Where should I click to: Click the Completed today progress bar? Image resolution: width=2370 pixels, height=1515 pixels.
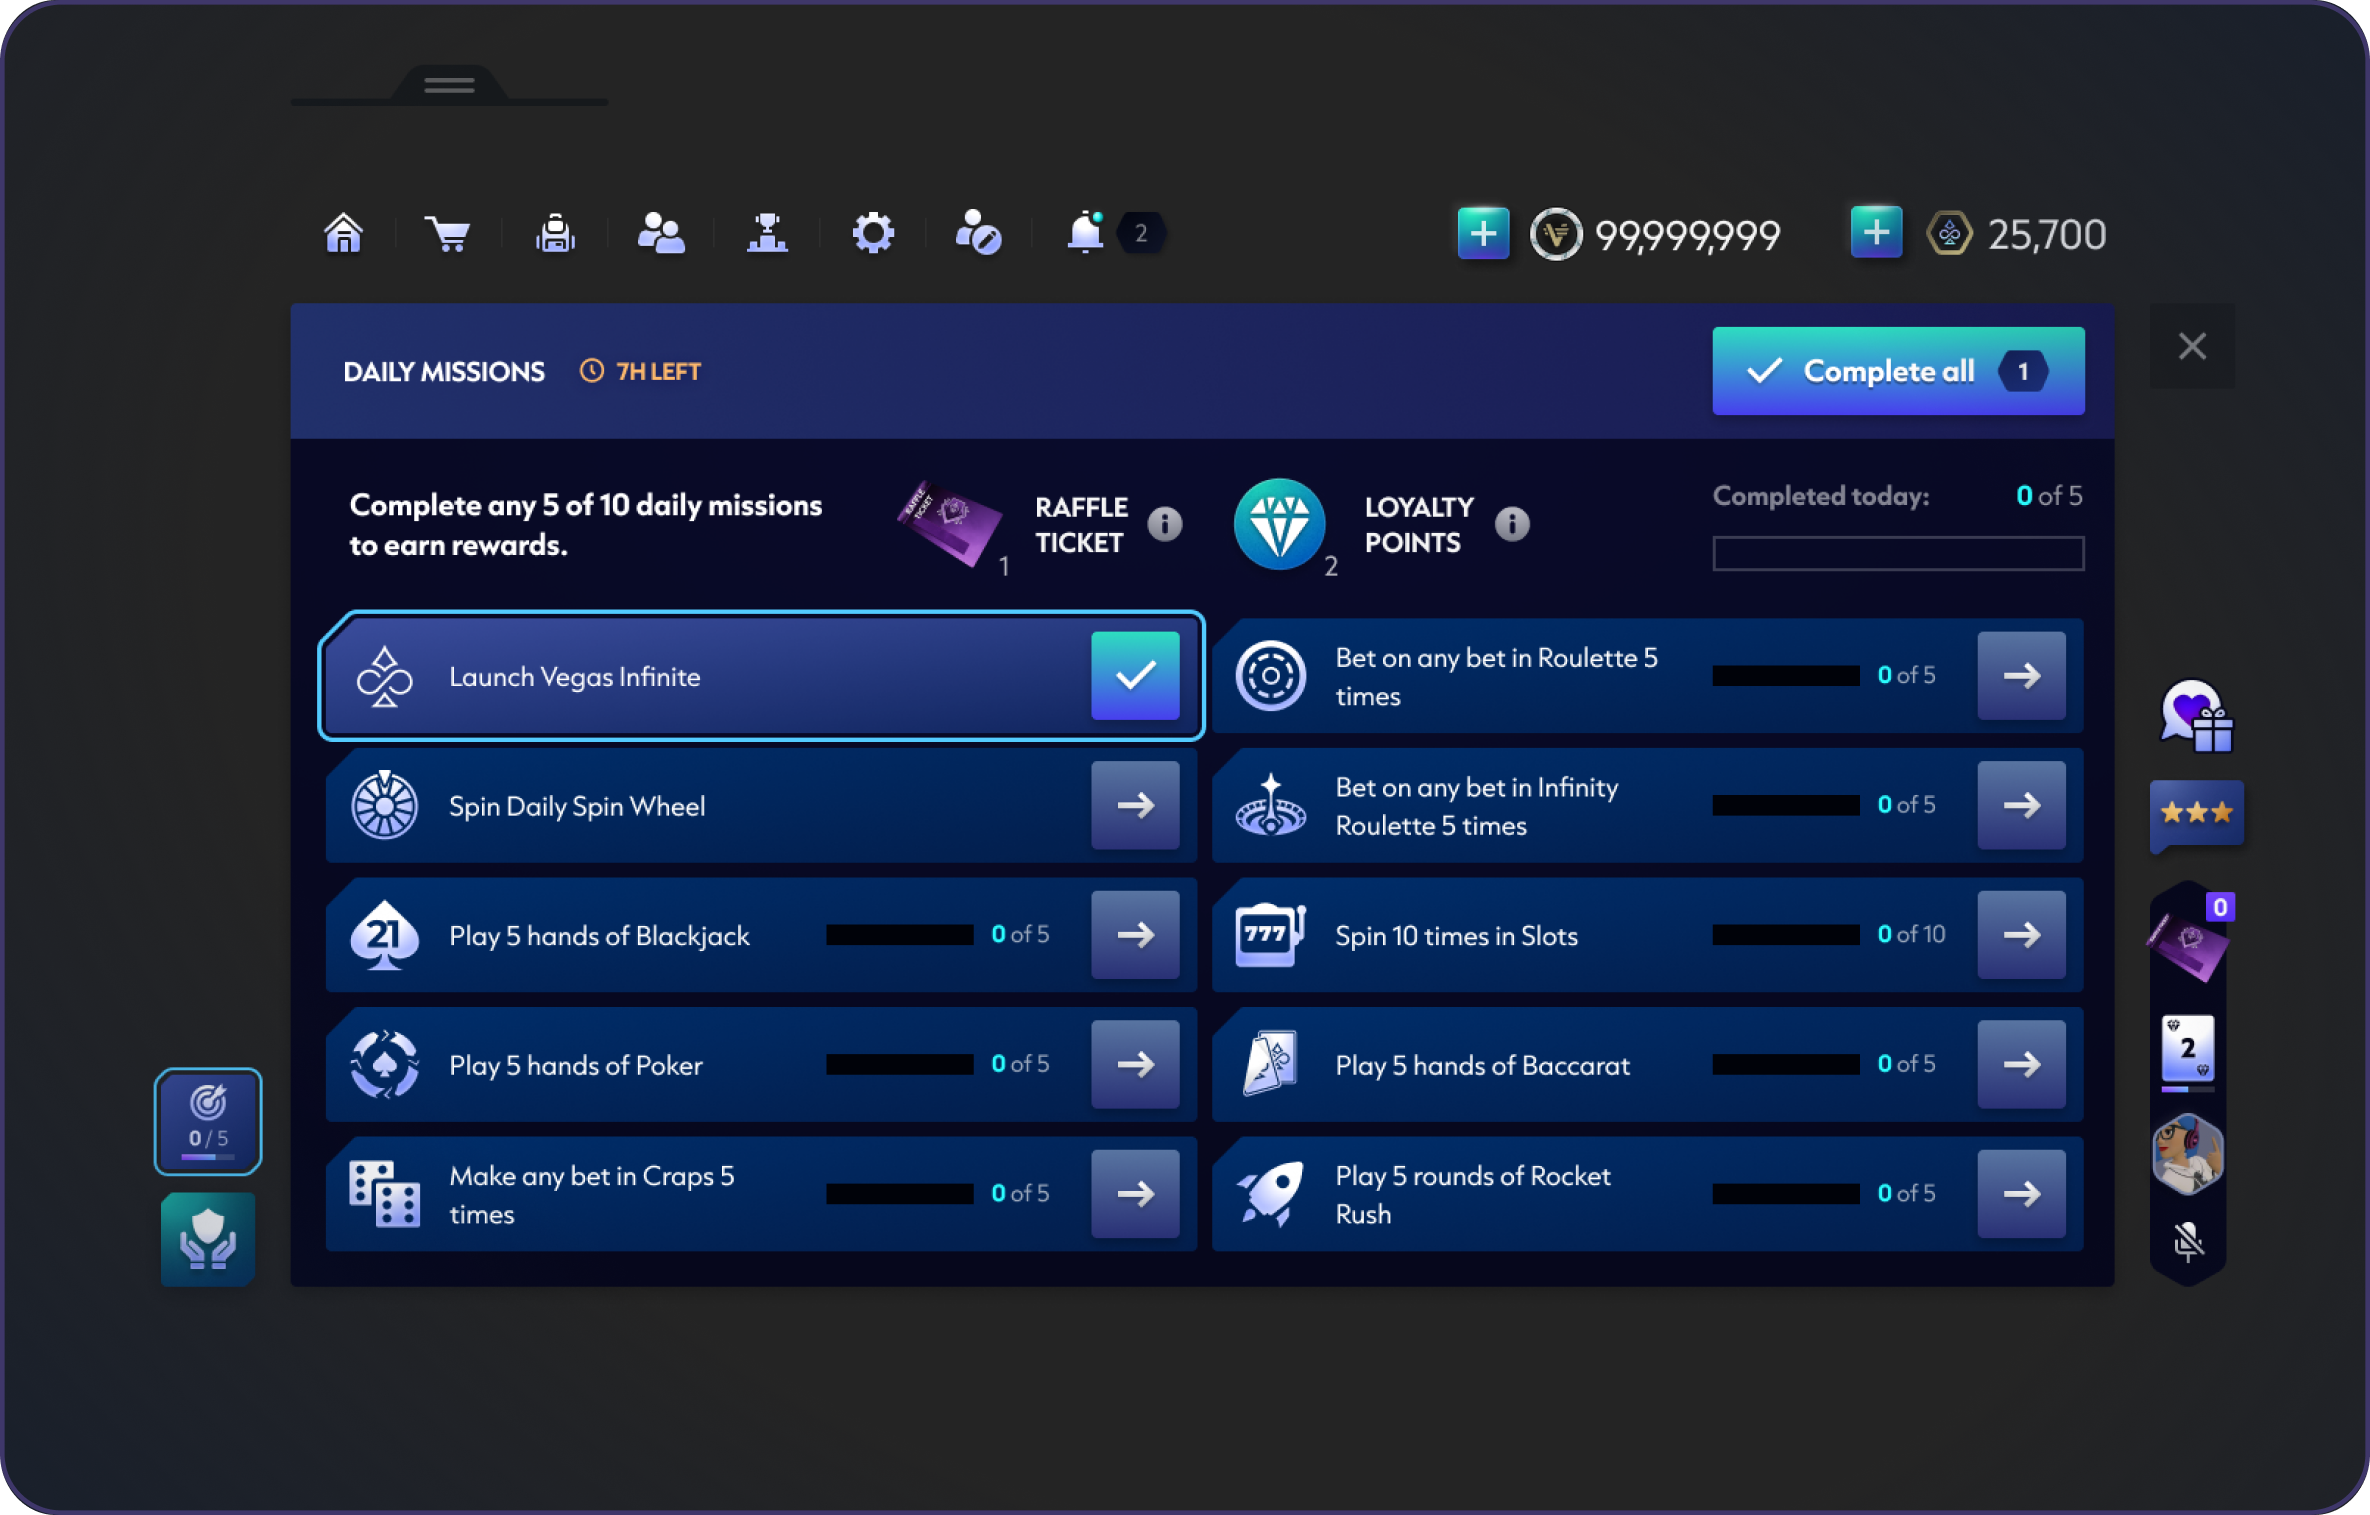pyautogui.click(x=1898, y=553)
